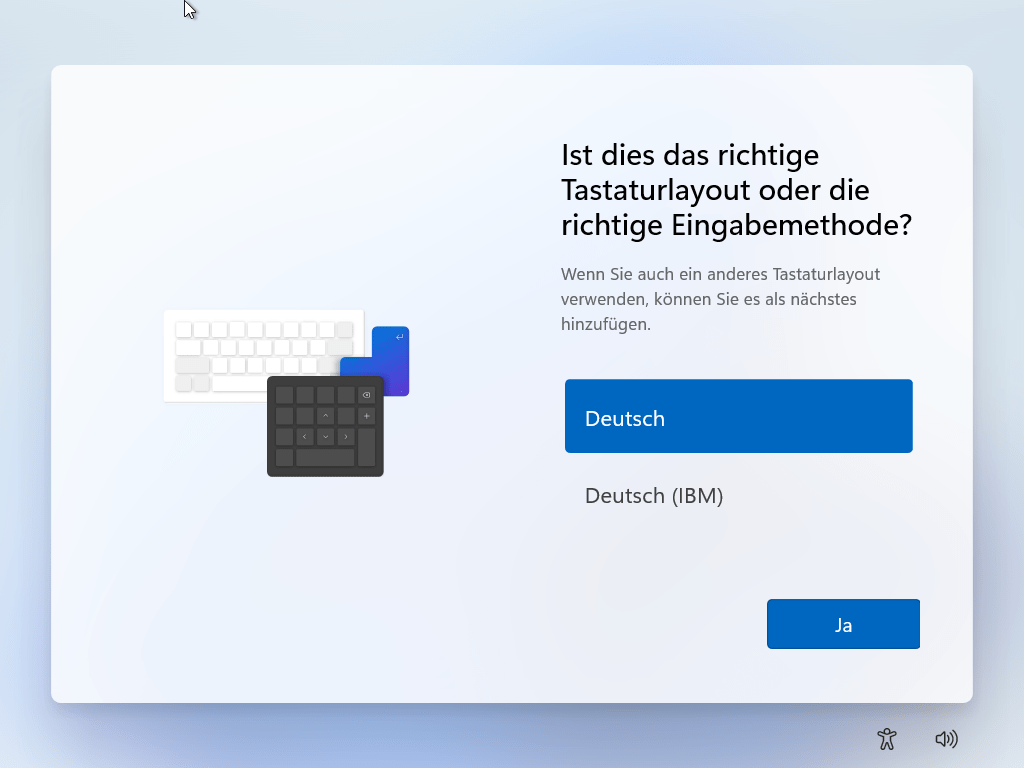Click the left arrow key on dark keypad
This screenshot has height=768, width=1024.
(305, 437)
